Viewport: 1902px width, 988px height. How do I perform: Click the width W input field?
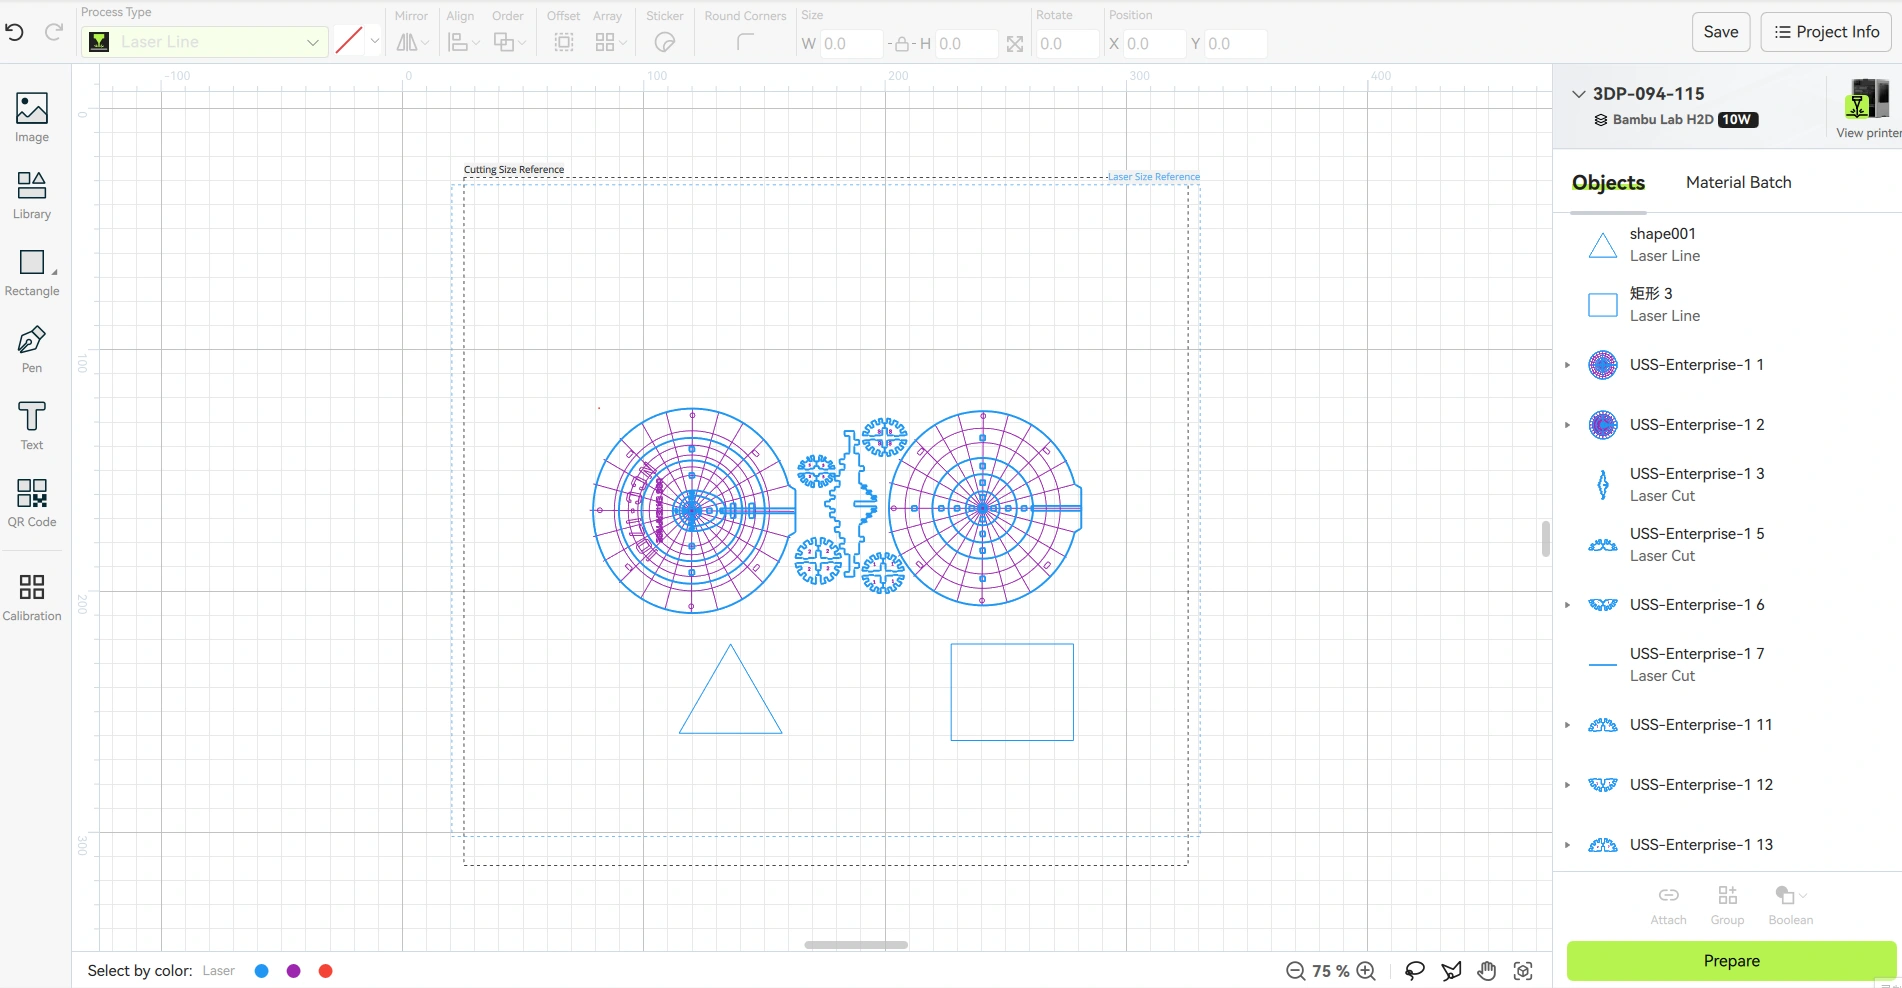(x=850, y=44)
